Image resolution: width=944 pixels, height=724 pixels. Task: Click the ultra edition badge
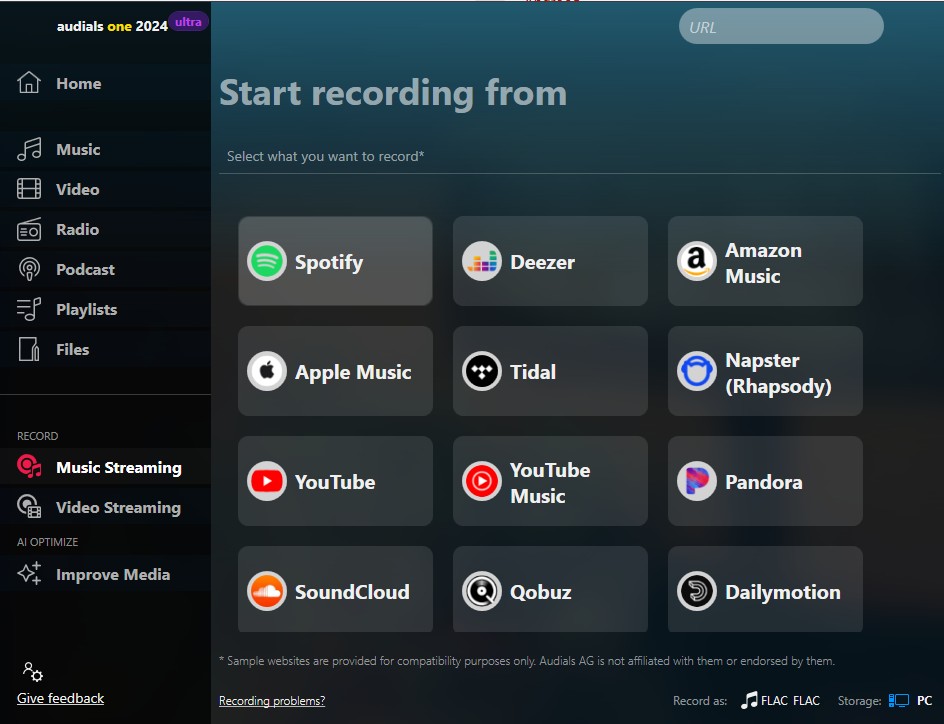(188, 22)
